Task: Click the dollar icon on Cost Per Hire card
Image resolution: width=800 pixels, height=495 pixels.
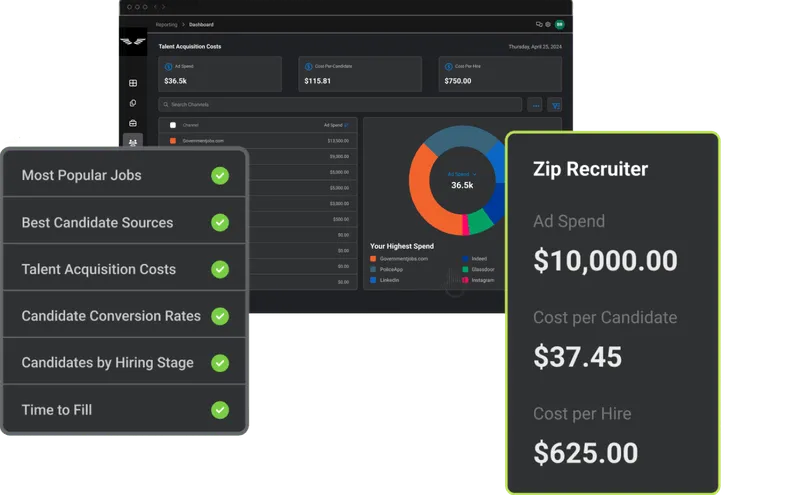Action: (x=448, y=66)
